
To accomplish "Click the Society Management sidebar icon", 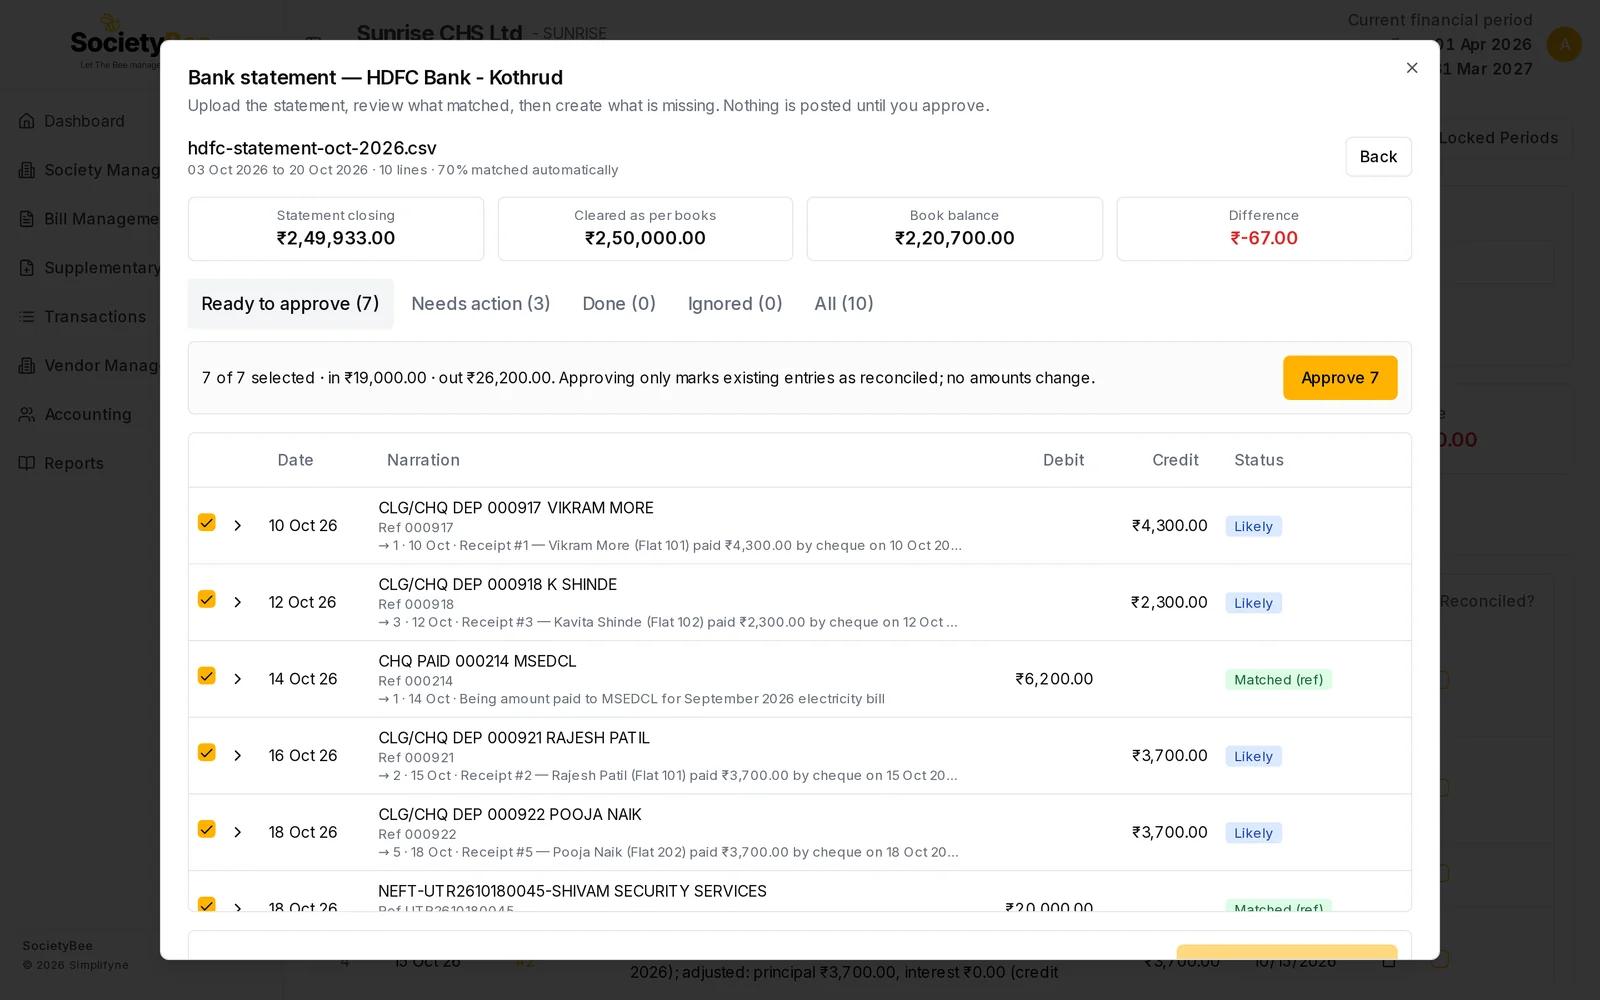I will 27,170.
